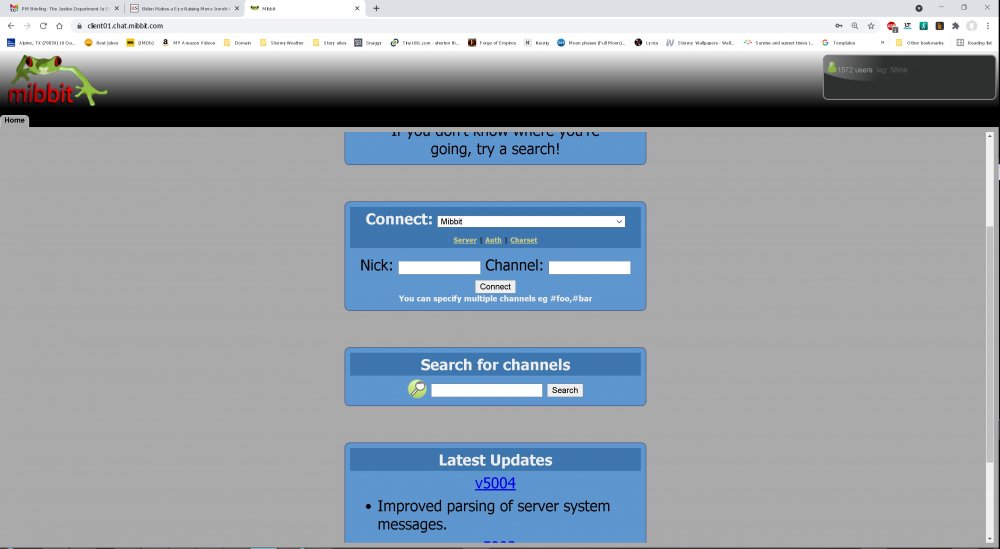Expand the hidden bookmarks overflow chevron
This screenshot has height=549, width=1000.
tap(882, 43)
